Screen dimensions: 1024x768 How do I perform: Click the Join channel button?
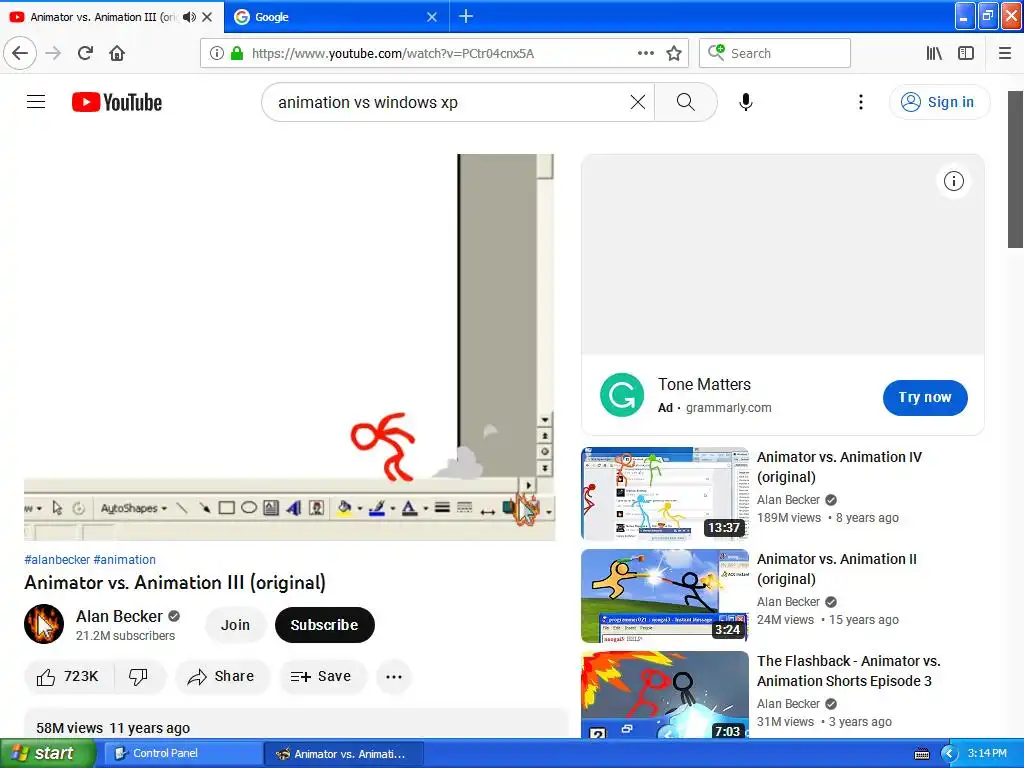[x=235, y=625]
